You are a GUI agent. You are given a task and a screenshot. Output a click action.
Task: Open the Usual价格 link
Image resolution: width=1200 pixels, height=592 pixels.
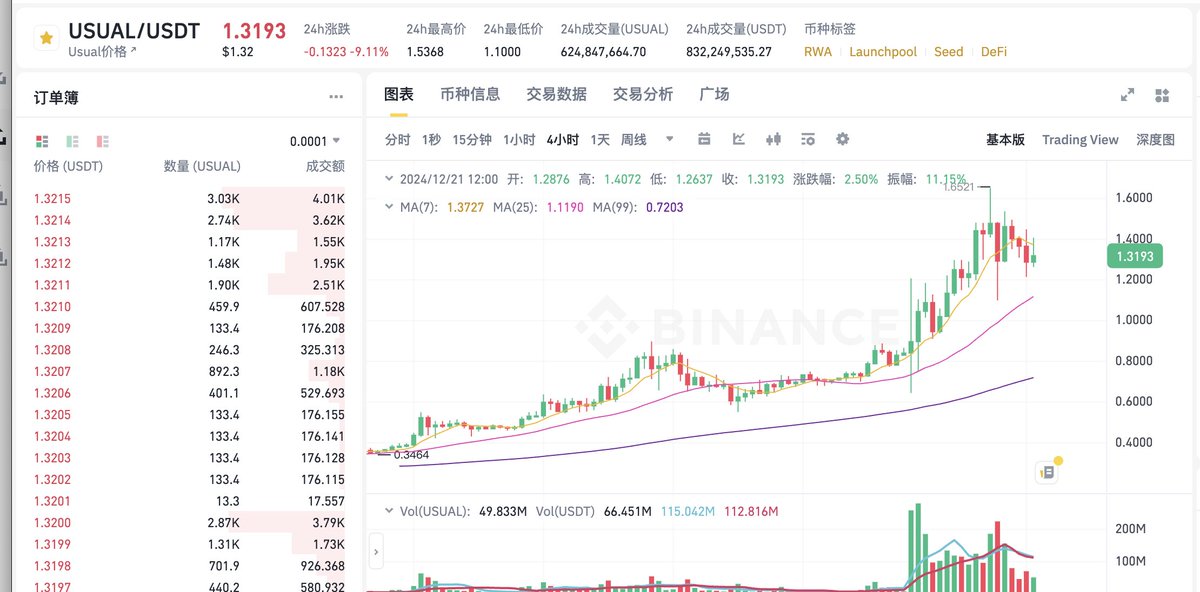pos(102,51)
